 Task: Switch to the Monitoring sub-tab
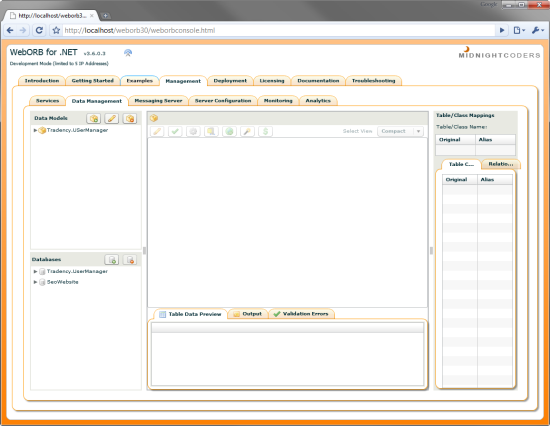click(278, 101)
